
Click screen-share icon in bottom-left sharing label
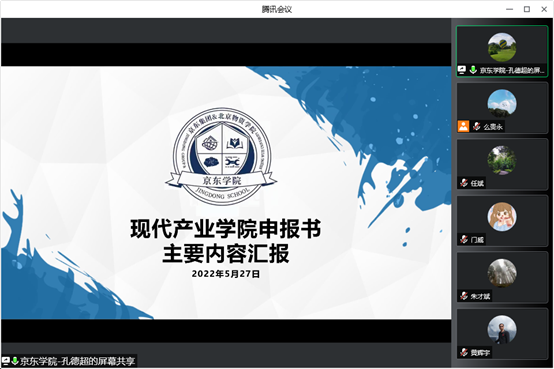[6, 361]
